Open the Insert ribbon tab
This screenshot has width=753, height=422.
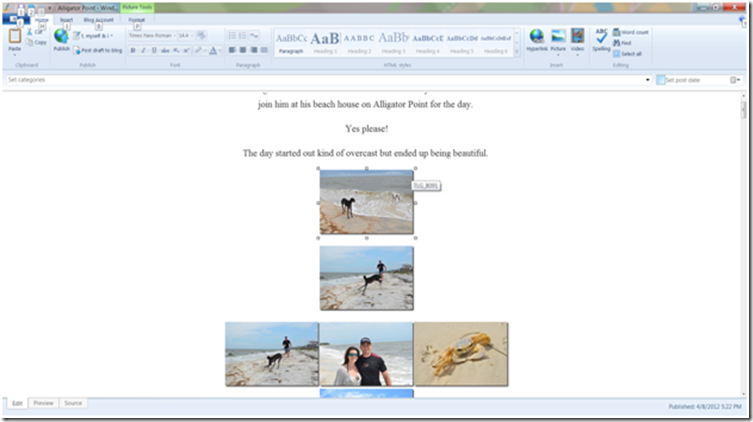coord(66,20)
